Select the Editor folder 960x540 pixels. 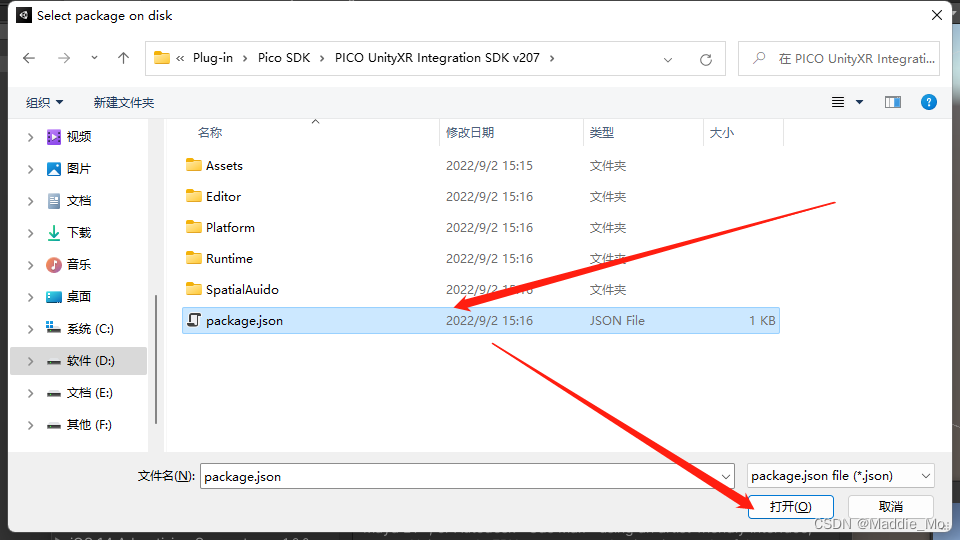pos(481,197)
